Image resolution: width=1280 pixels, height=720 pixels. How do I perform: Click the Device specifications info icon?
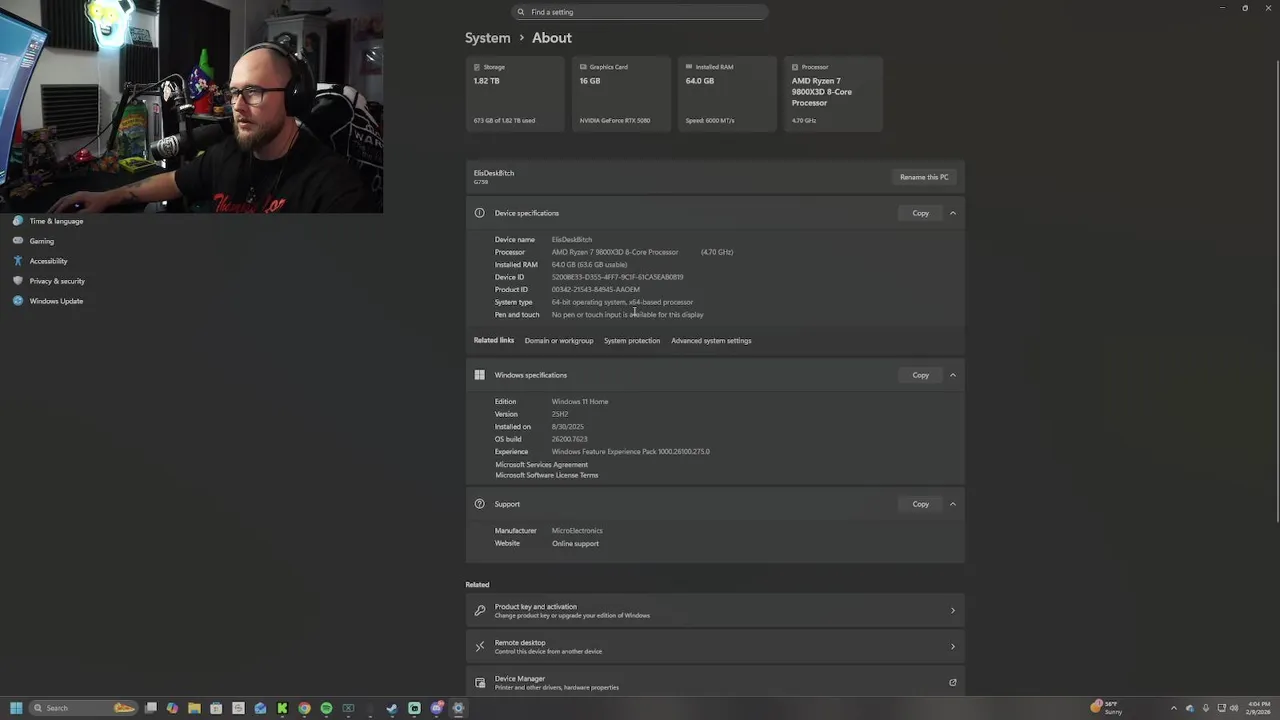click(479, 213)
